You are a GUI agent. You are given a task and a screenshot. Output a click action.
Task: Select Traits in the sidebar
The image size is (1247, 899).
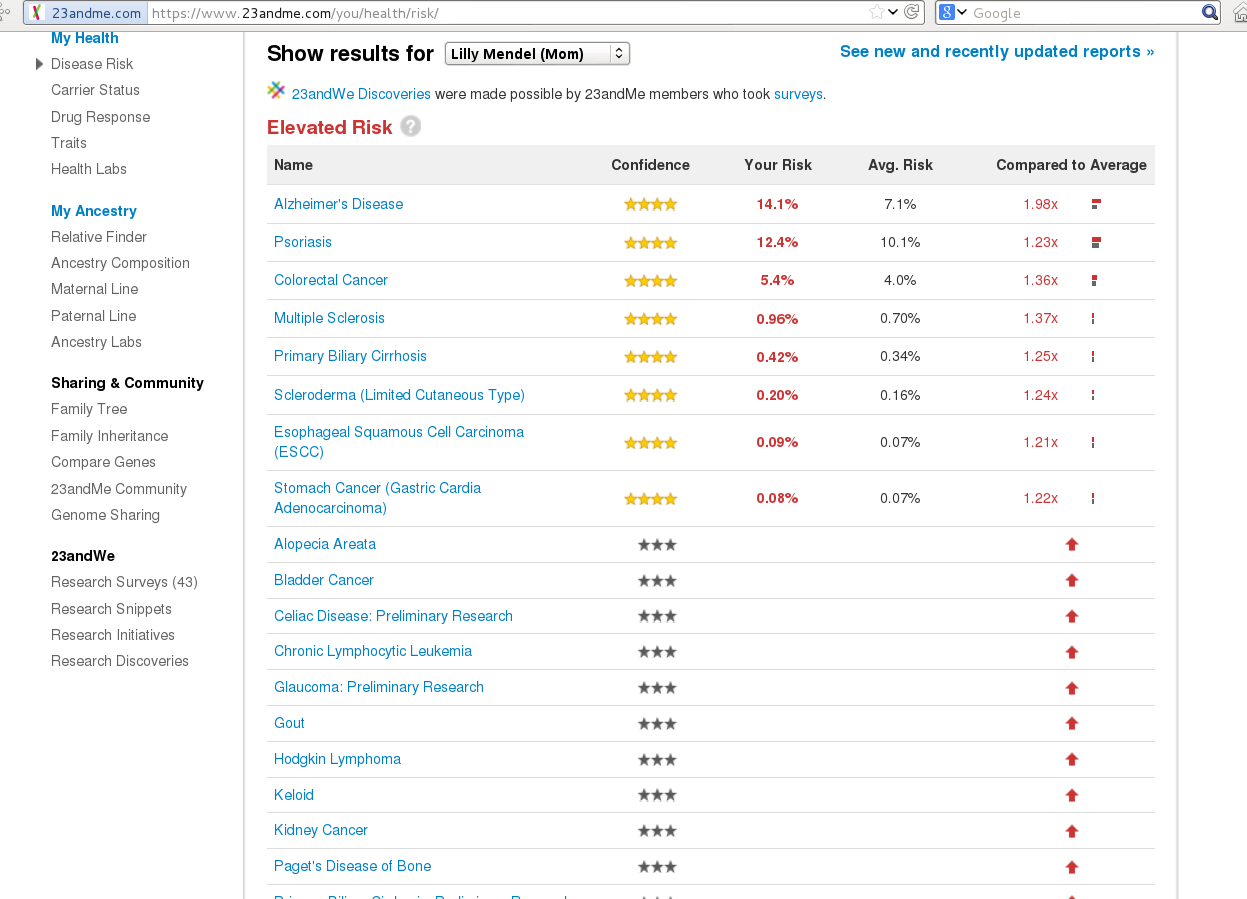[69, 143]
